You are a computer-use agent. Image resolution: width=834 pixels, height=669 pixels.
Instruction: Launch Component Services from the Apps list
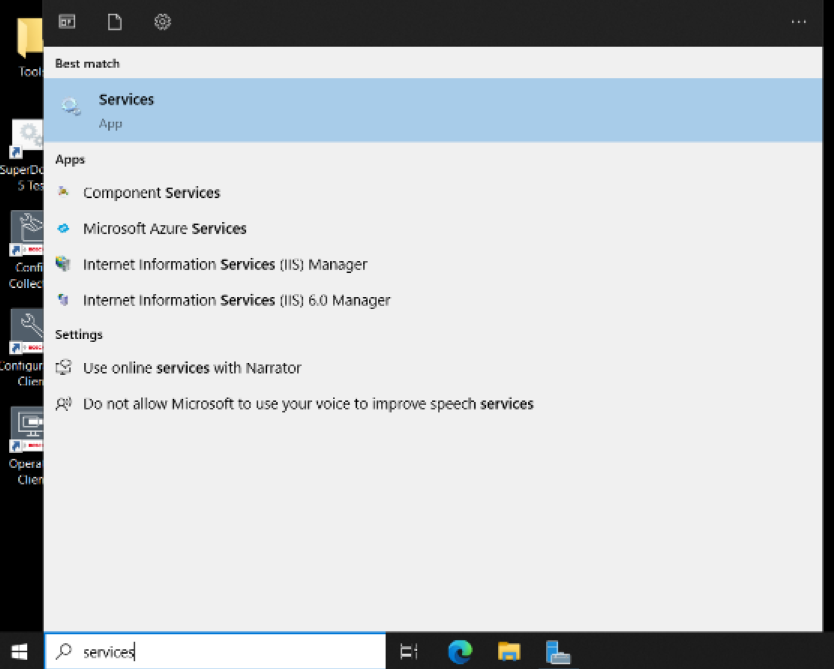151,193
